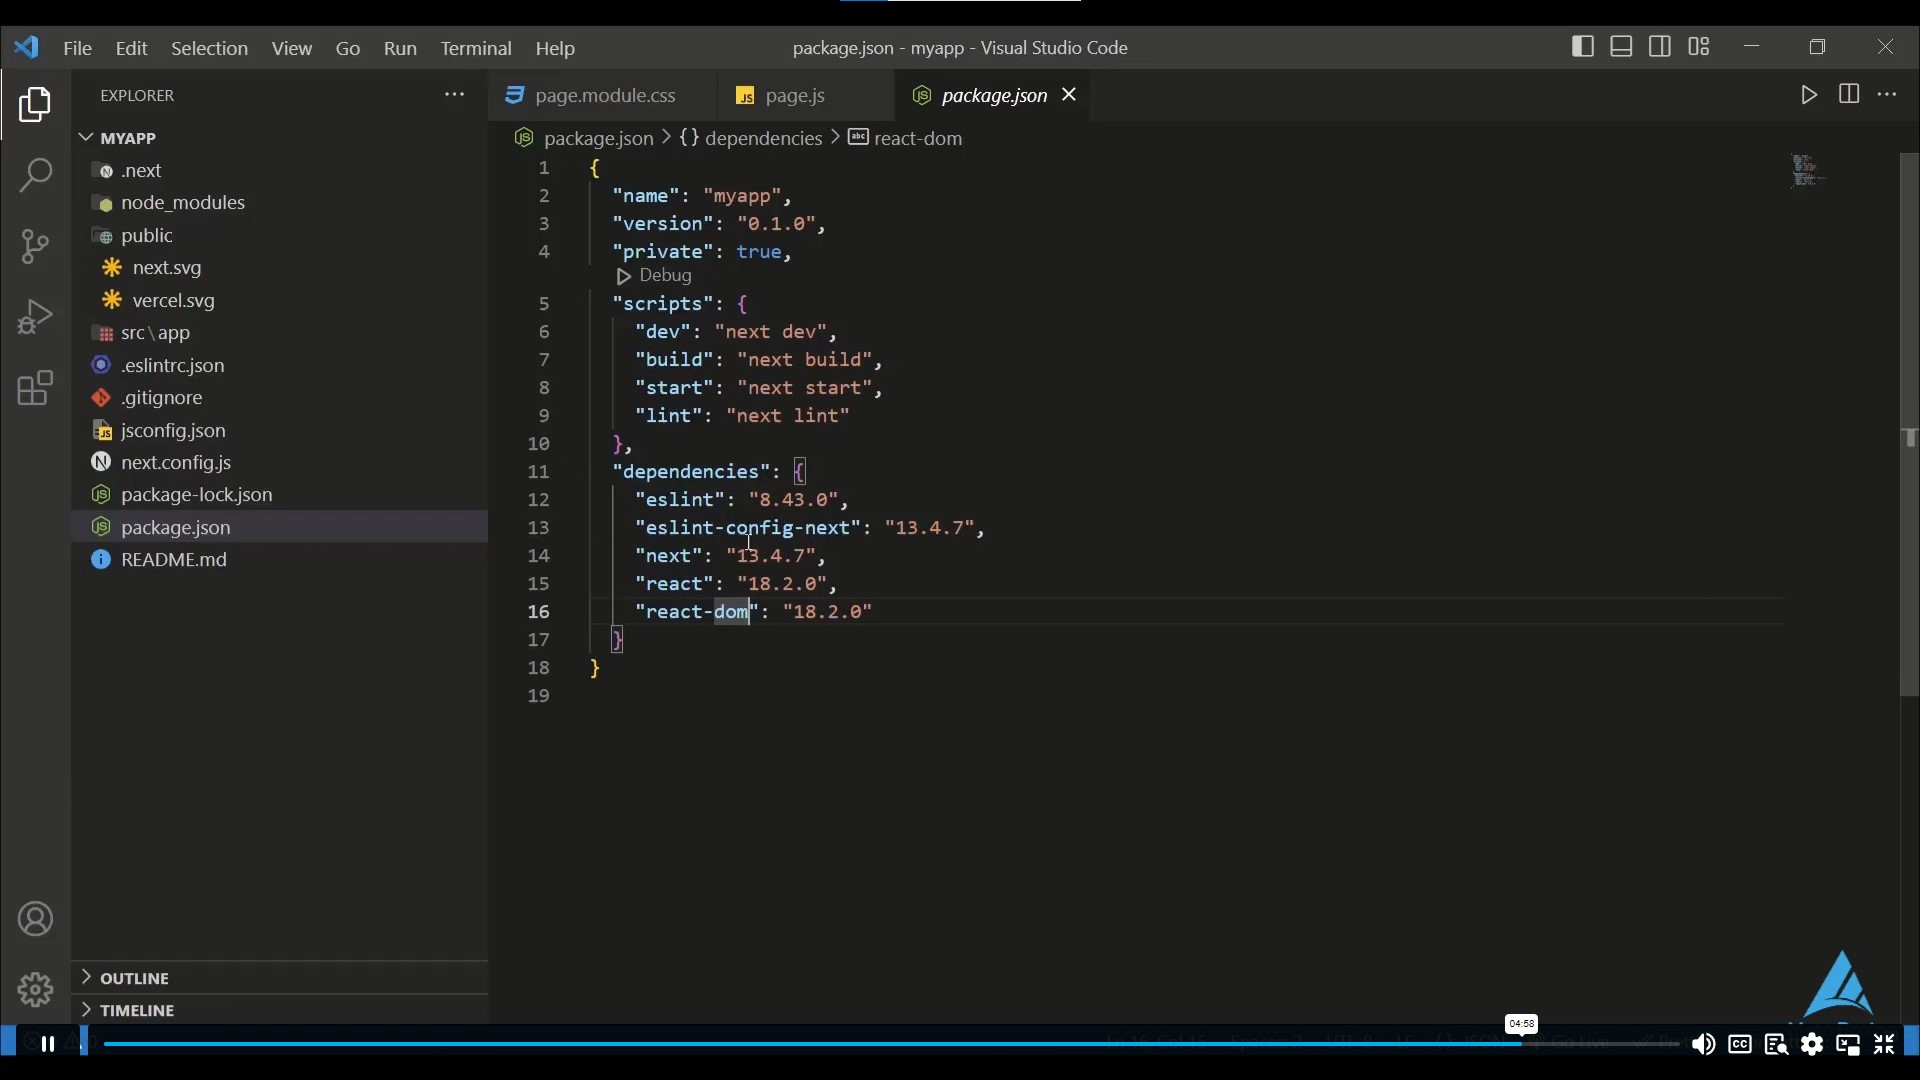Expand the .next folder

tap(279, 170)
